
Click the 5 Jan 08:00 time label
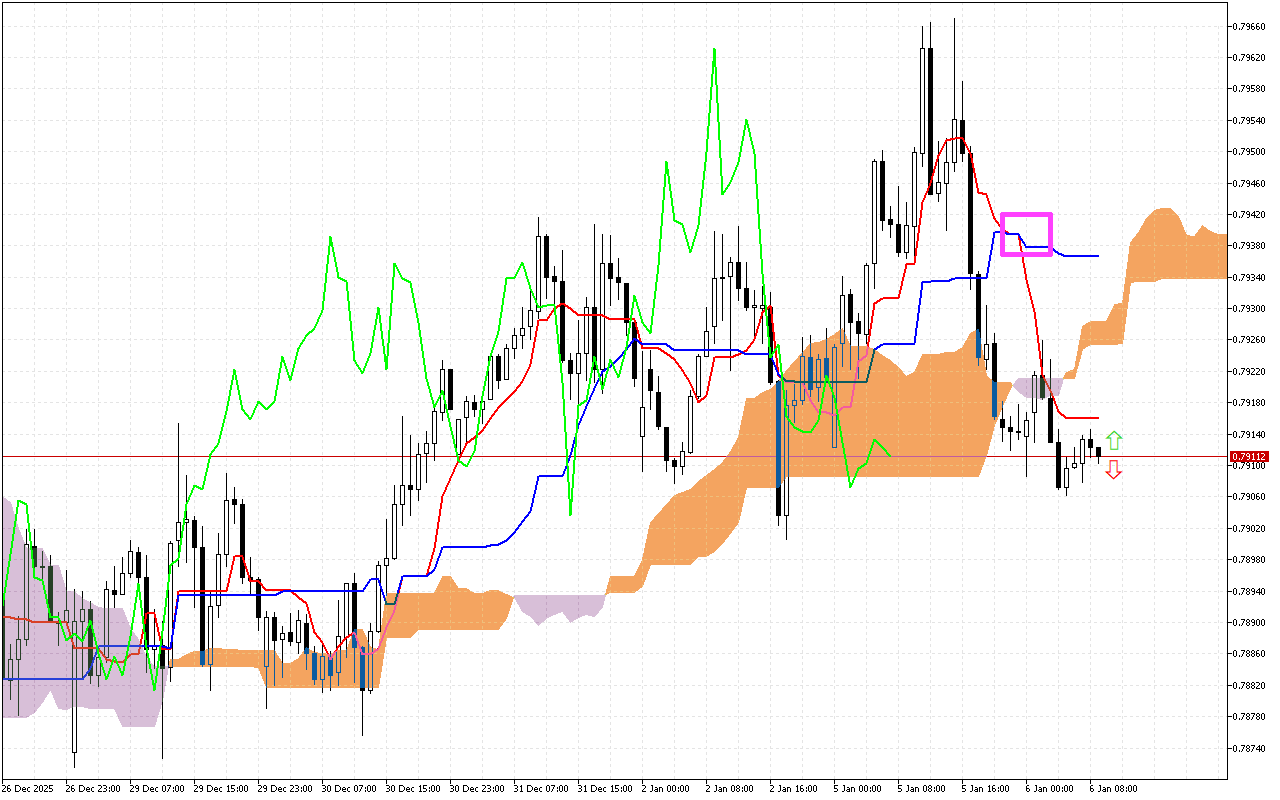tap(920, 788)
